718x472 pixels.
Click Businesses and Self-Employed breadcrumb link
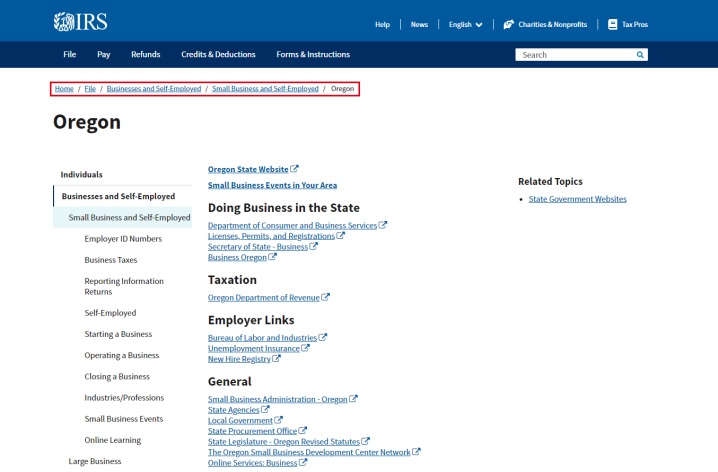pos(154,88)
